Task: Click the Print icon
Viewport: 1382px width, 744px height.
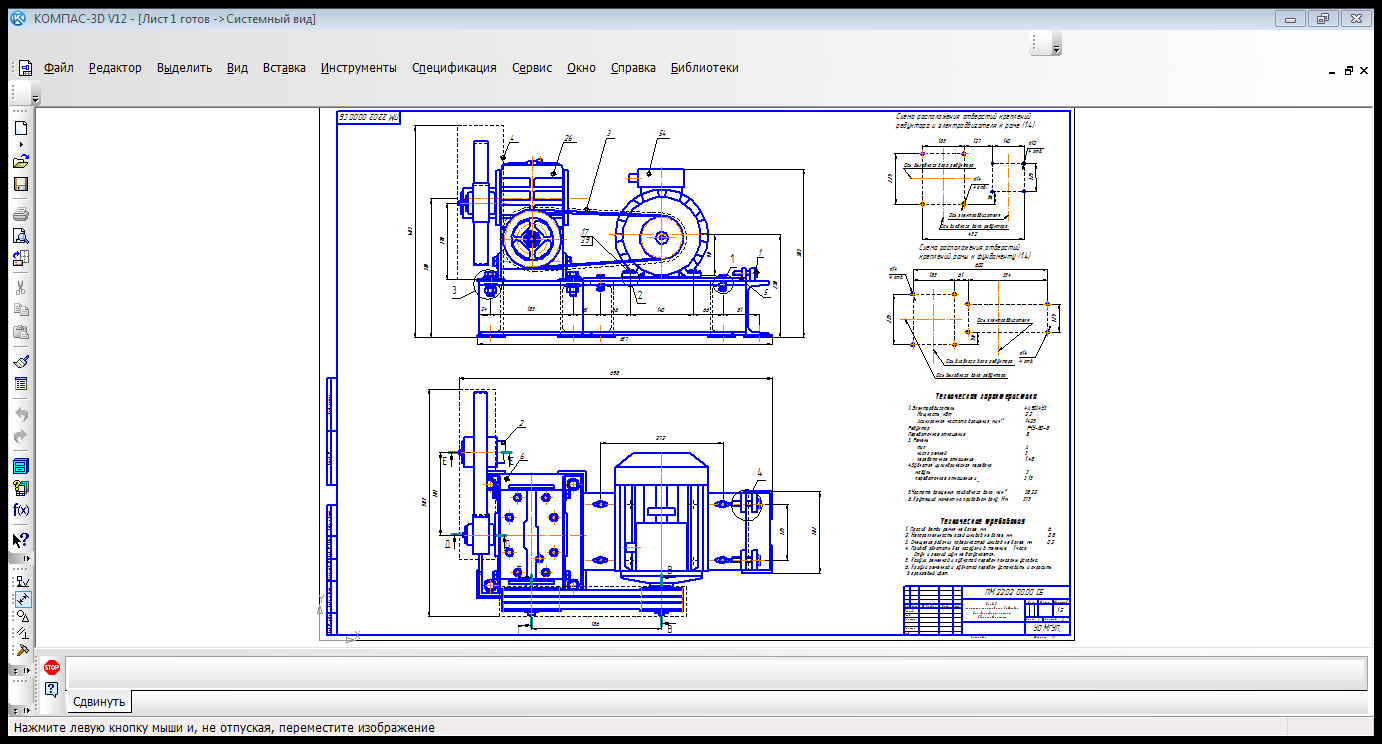Action: (21, 214)
